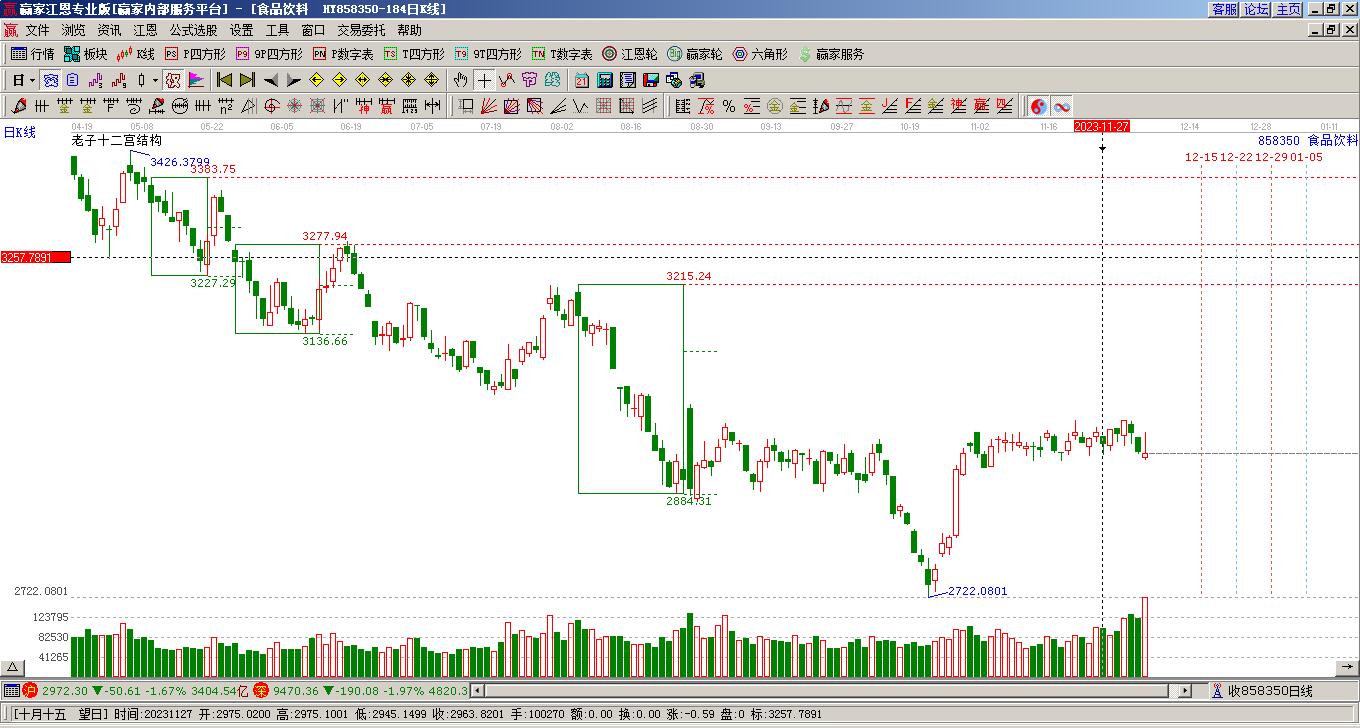The width and height of the screenshot is (1360, 728).
Task: Select the red target circle drawing tool
Action: [x=272, y=106]
